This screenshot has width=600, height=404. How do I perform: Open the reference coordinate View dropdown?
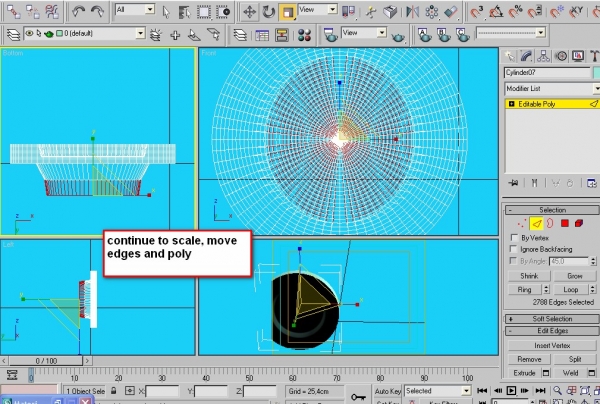tap(332, 9)
